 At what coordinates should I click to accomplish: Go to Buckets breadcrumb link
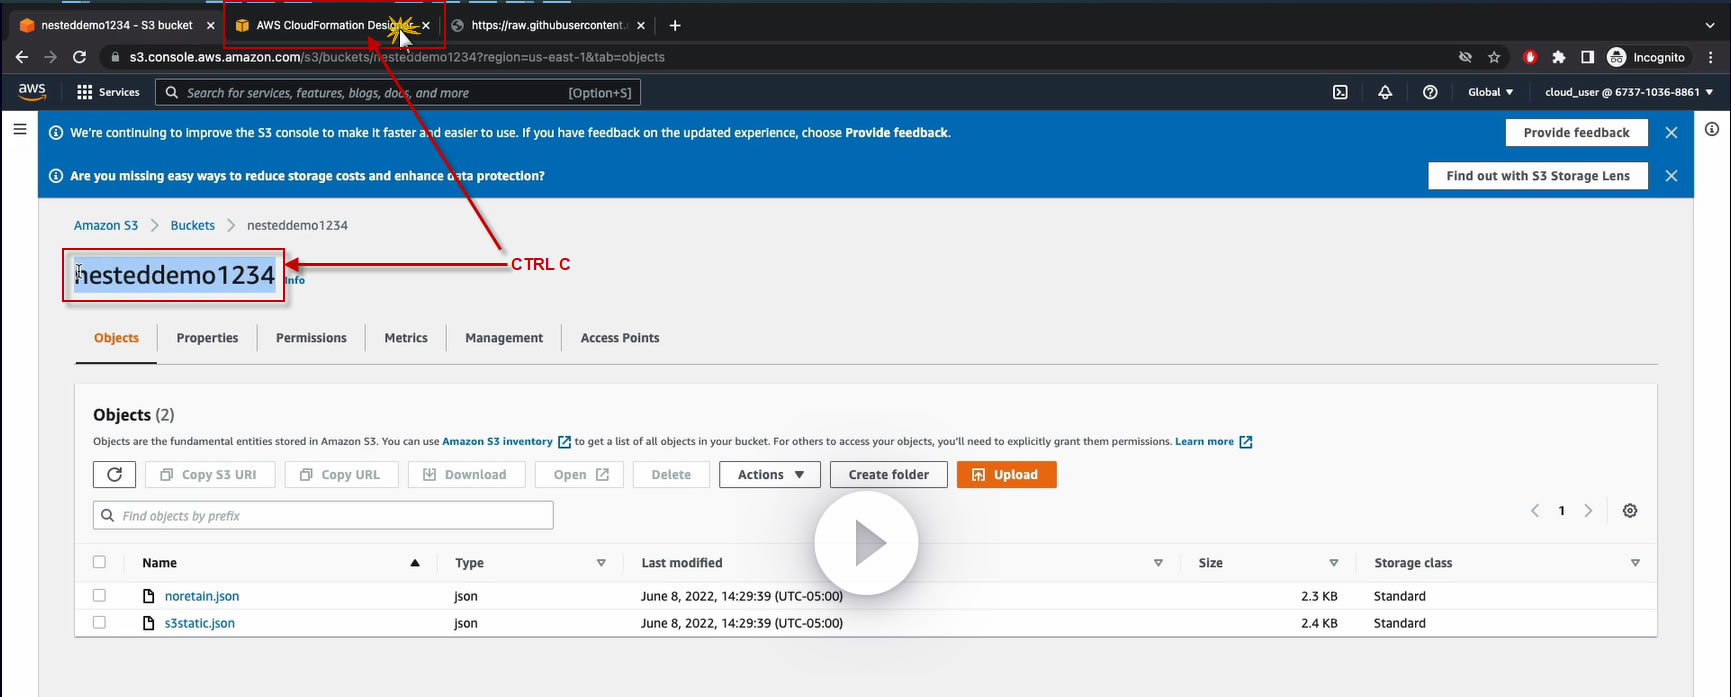[x=192, y=225]
